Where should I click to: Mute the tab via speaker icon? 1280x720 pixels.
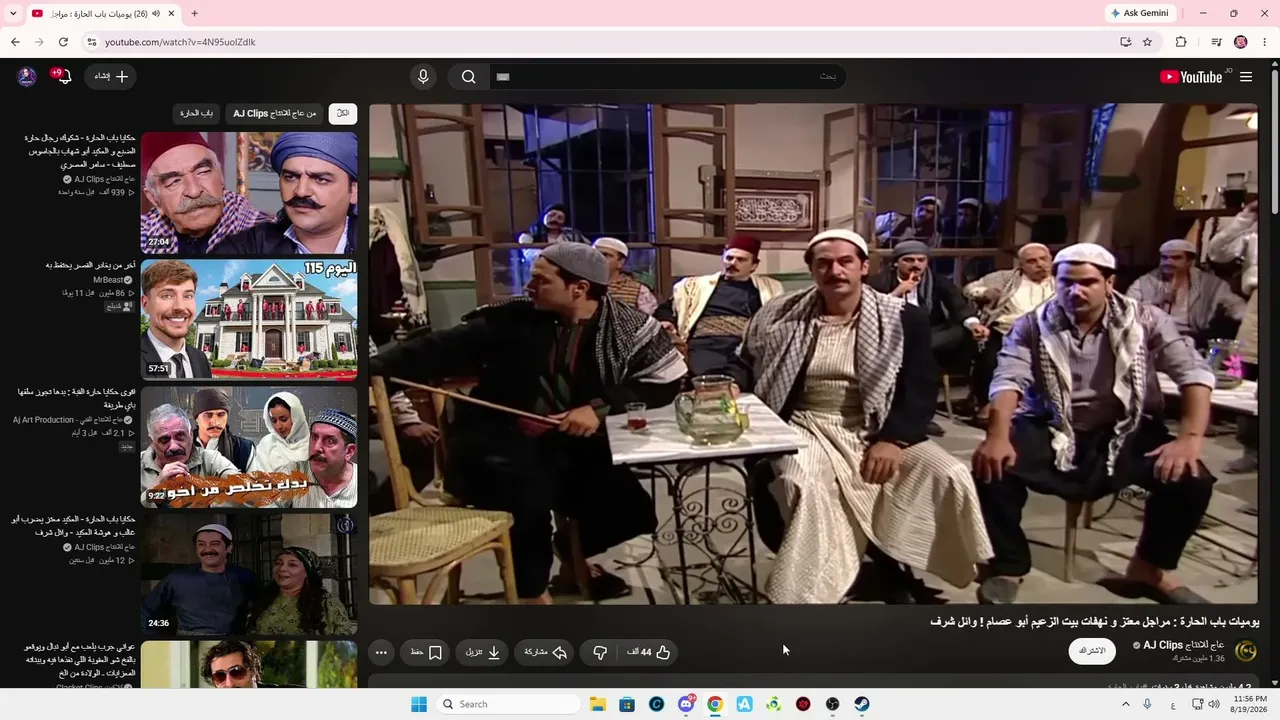156,13
